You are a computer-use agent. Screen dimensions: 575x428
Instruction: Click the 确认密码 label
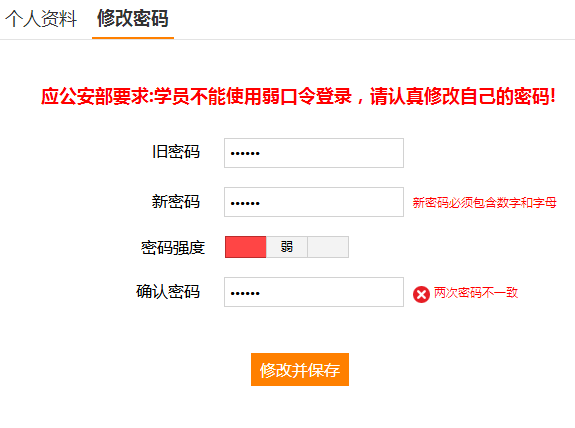click(x=168, y=292)
